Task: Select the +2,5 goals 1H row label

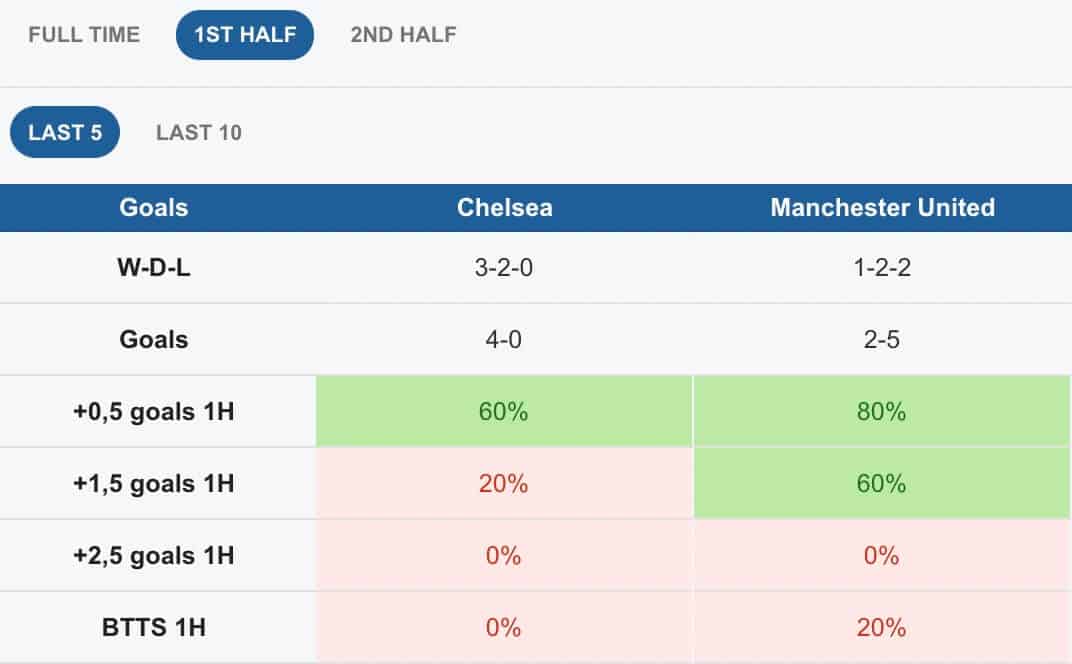Action: tap(154, 555)
